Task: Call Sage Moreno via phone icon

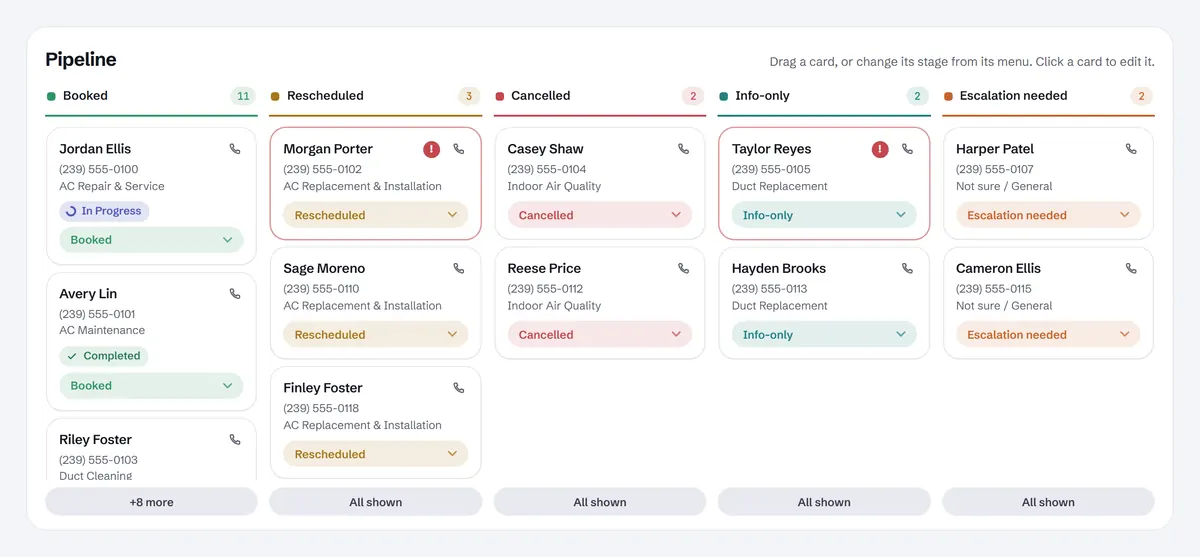Action: pos(459,269)
